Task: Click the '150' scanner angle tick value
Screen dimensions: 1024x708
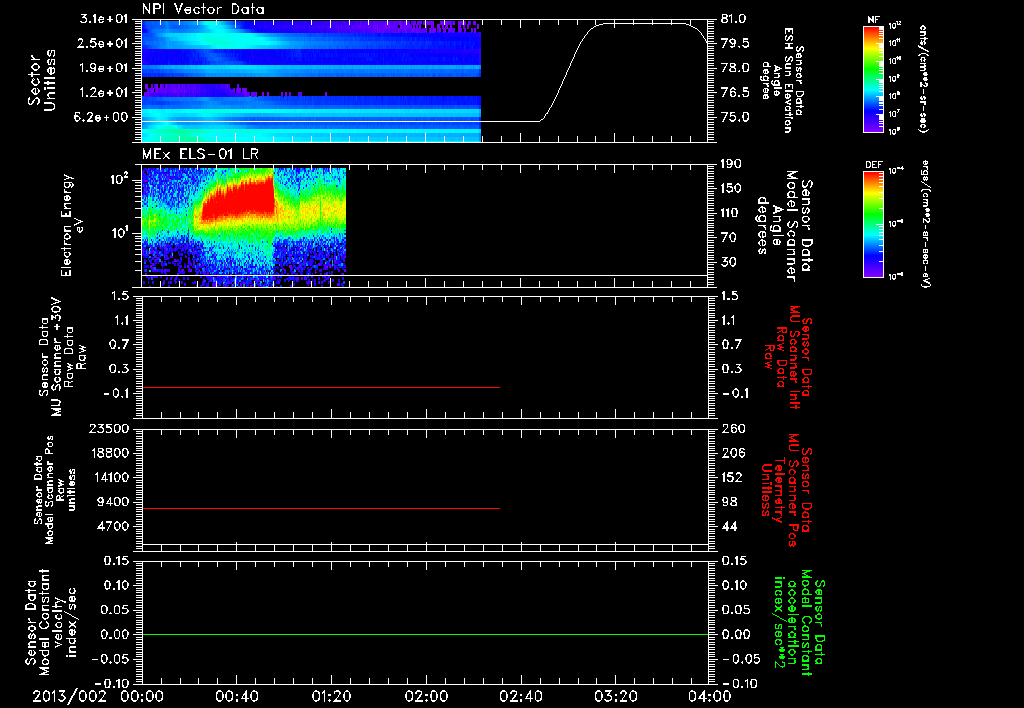Action: tap(732, 189)
